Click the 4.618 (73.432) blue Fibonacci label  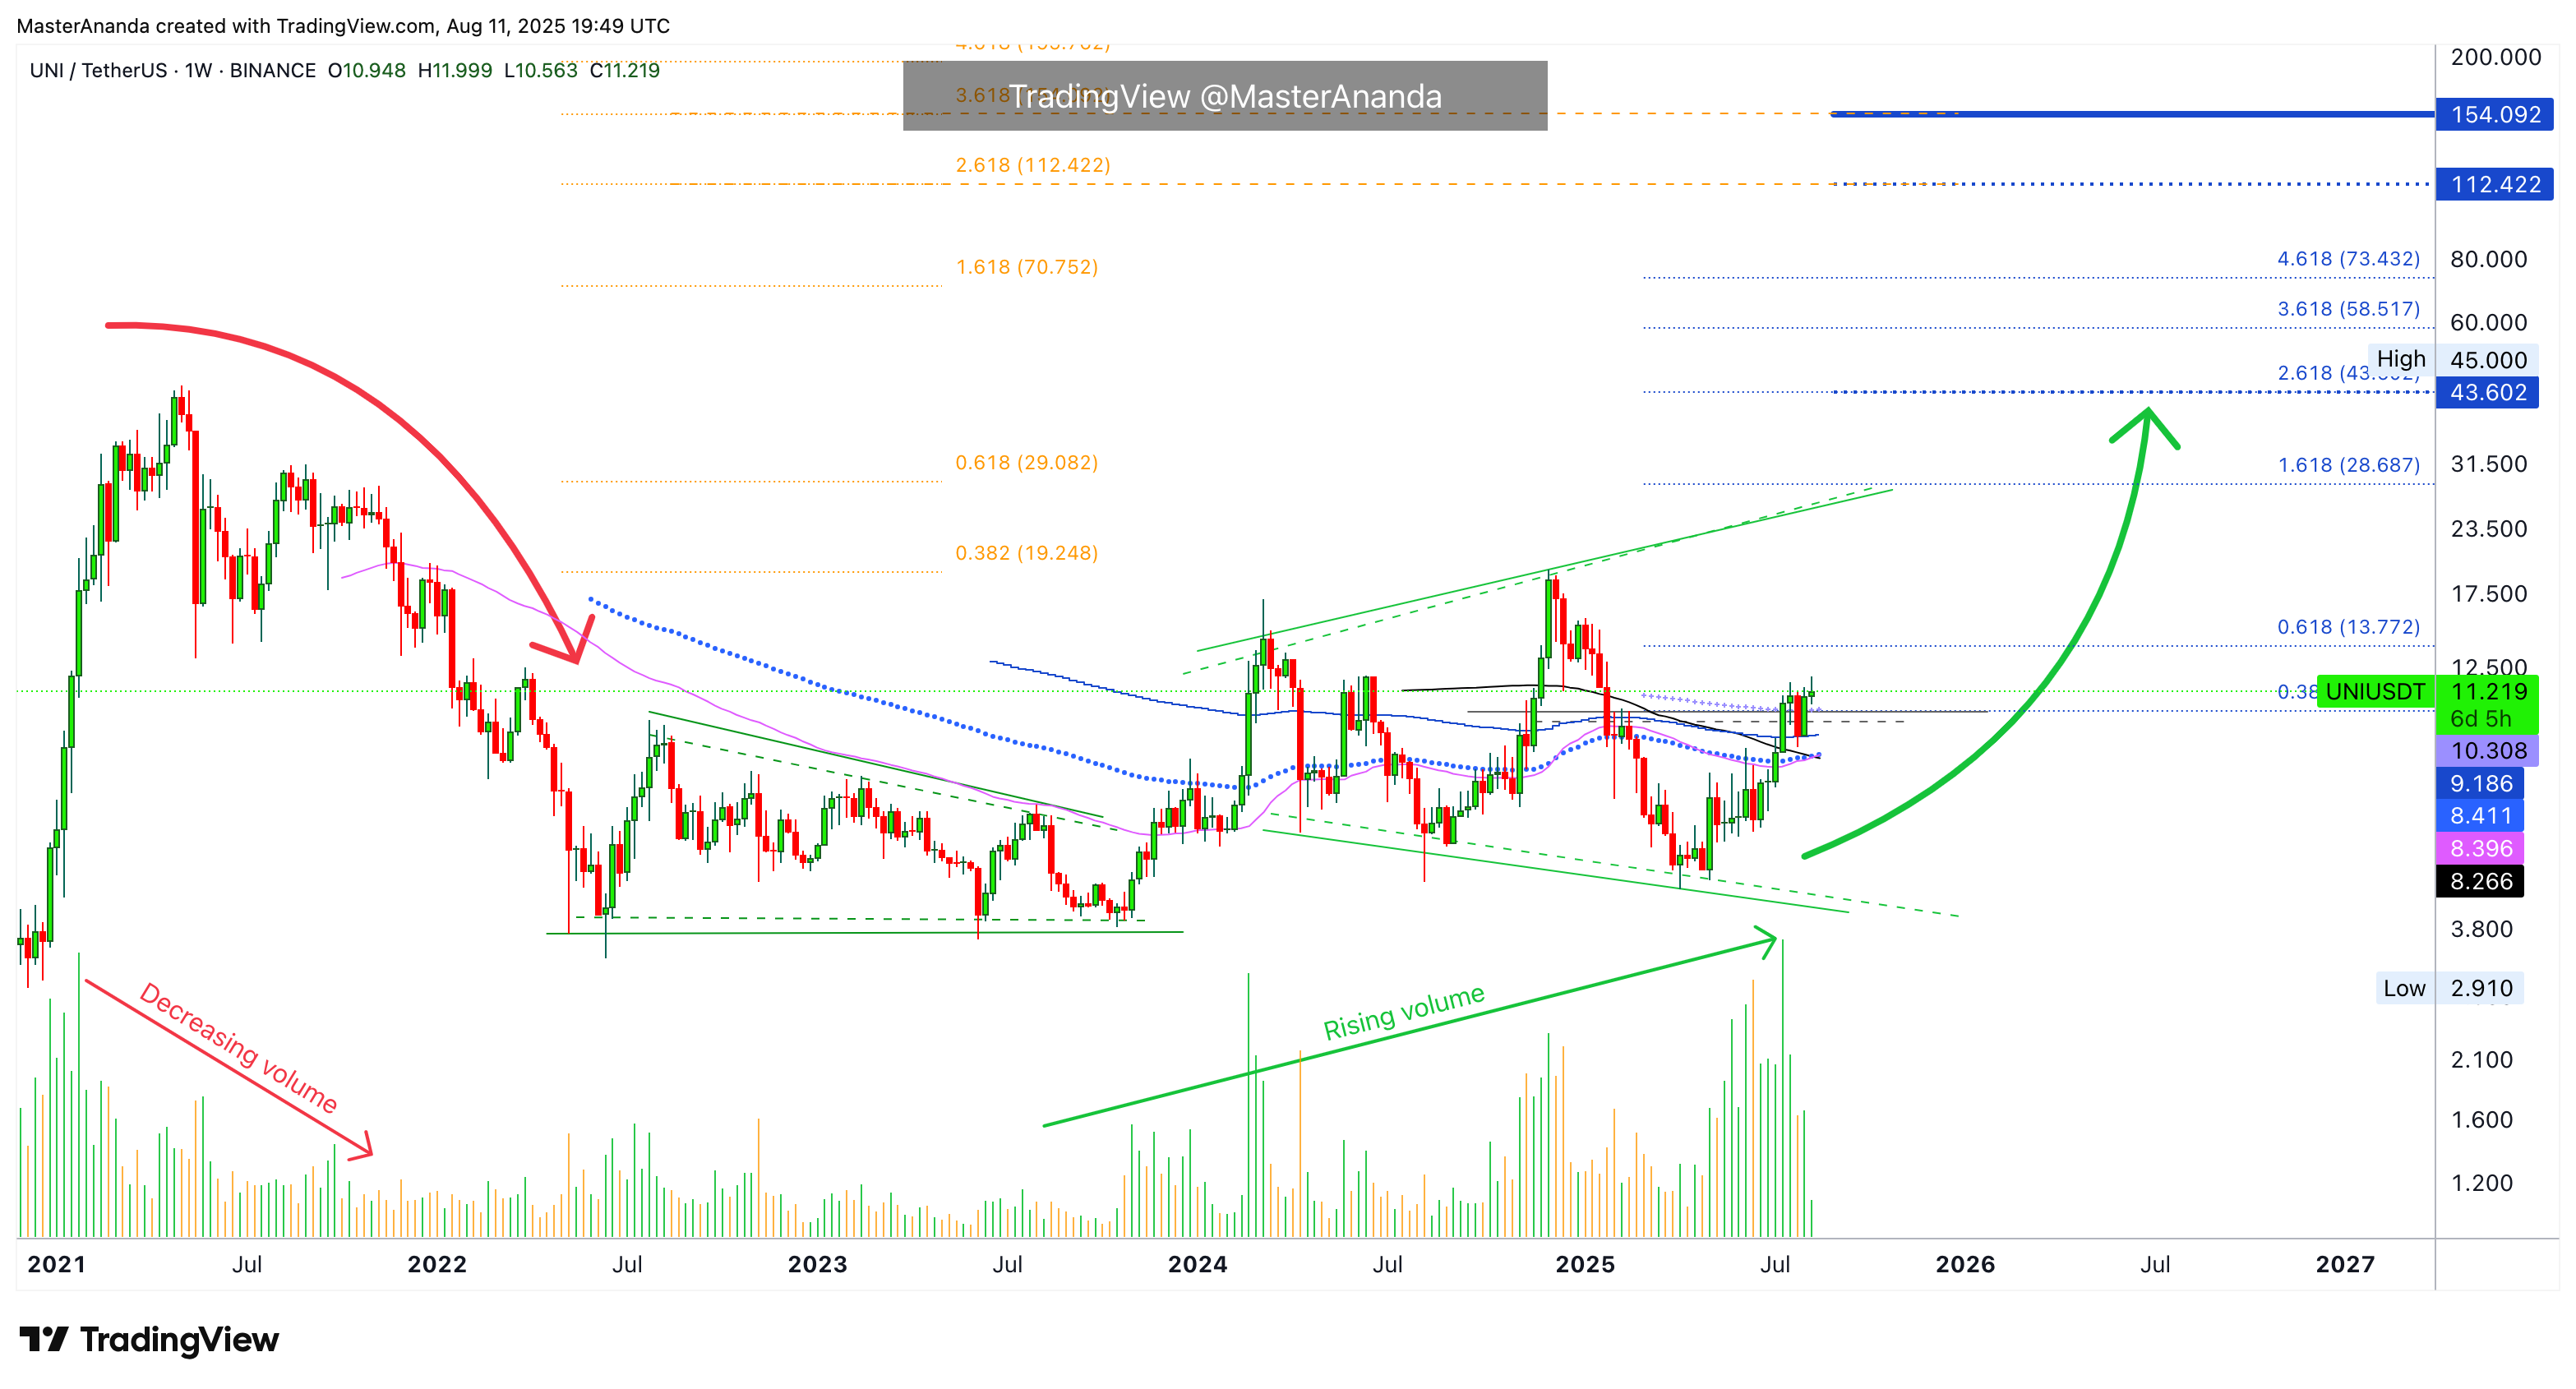(2349, 259)
